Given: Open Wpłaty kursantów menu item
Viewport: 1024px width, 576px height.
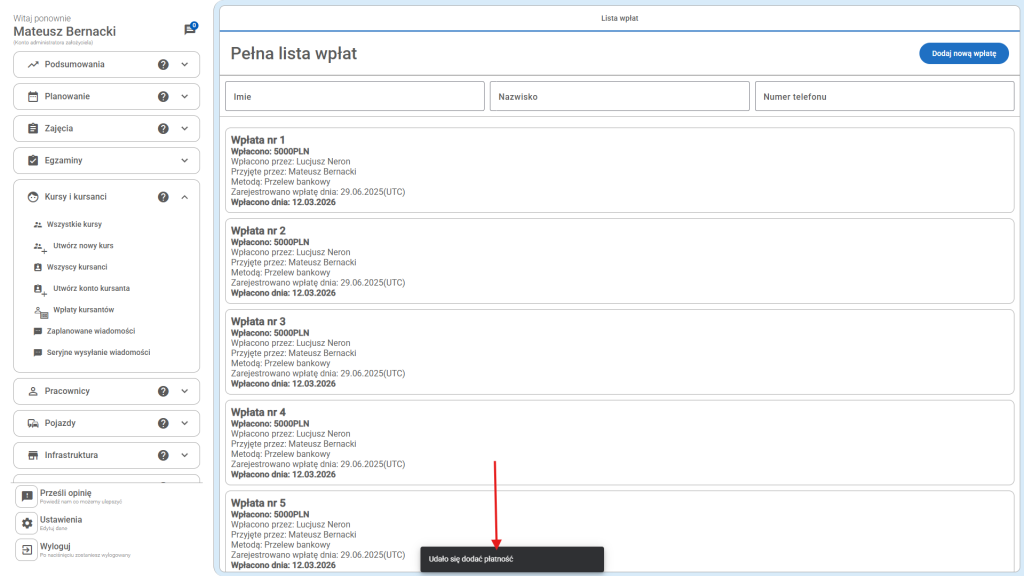Looking at the screenshot, I should point(83,310).
